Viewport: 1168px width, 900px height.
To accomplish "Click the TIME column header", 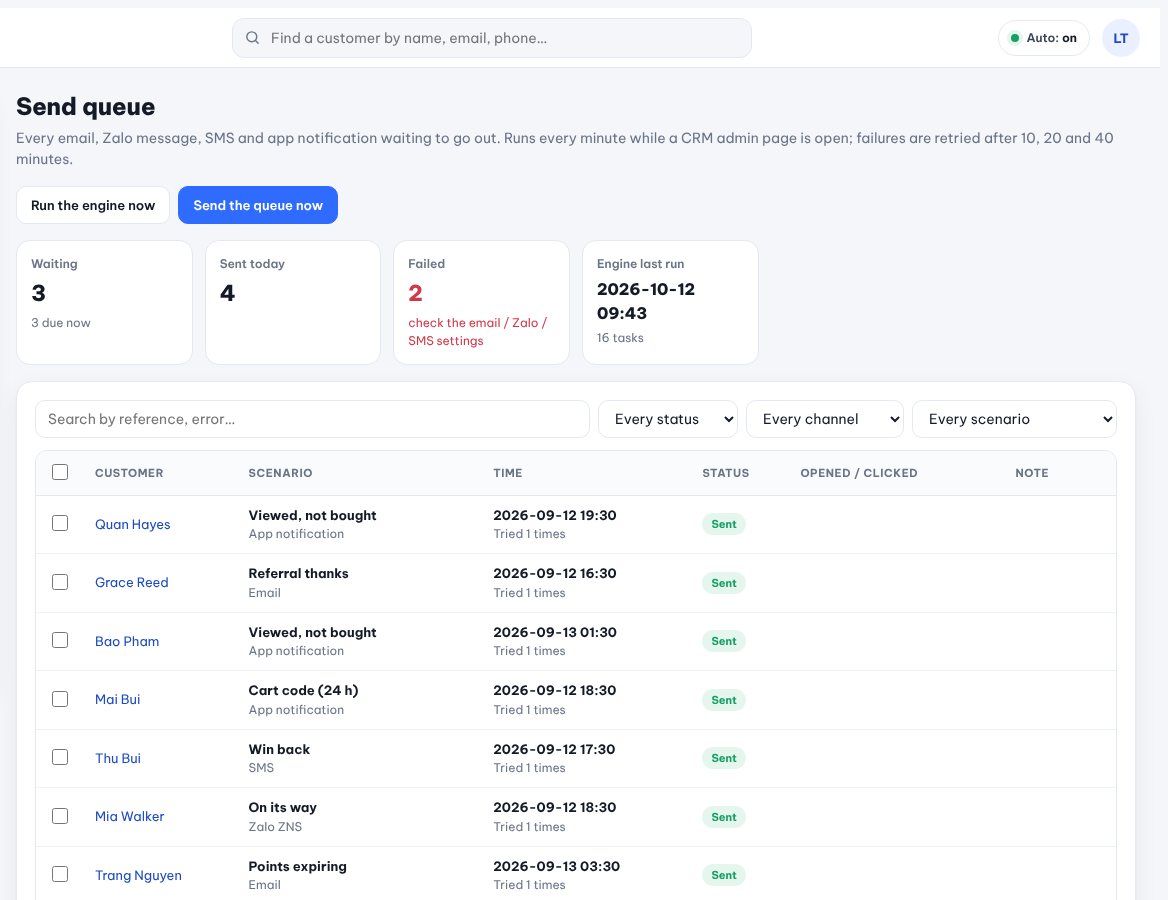I will click(508, 473).
